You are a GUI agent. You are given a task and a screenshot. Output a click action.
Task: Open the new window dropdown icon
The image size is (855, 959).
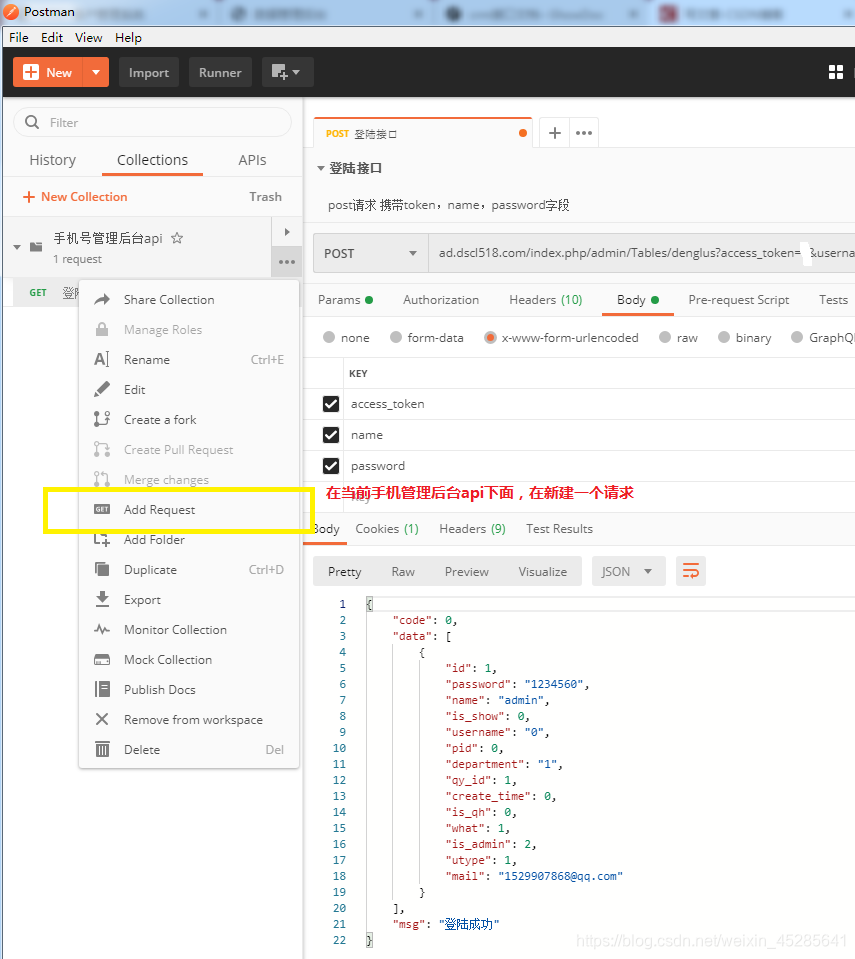click(287, 72)
